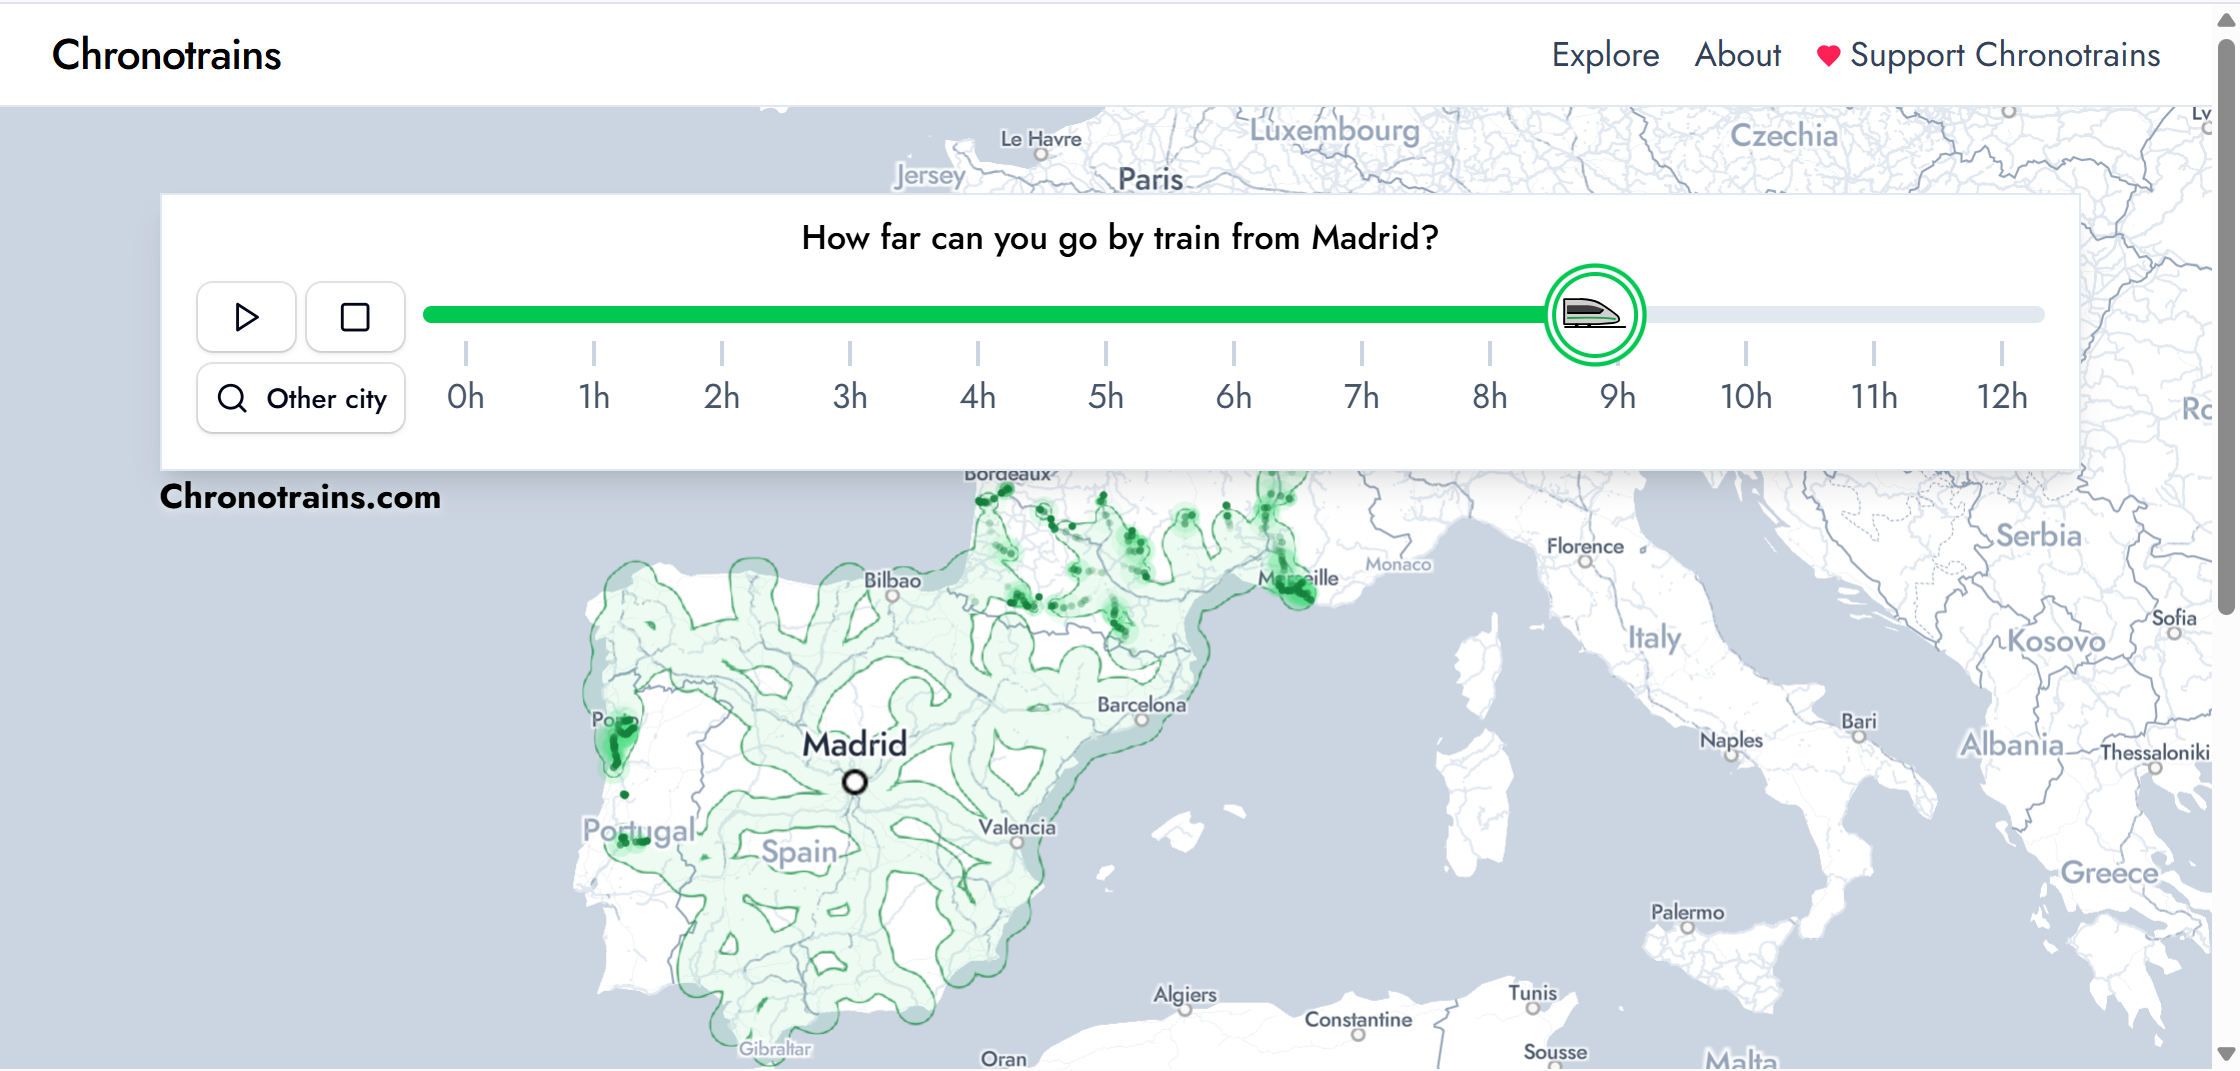This screenshot has height=1071, width=2240.
Task: Click the magnifier icon in Other city
Action: coord(232,398)
